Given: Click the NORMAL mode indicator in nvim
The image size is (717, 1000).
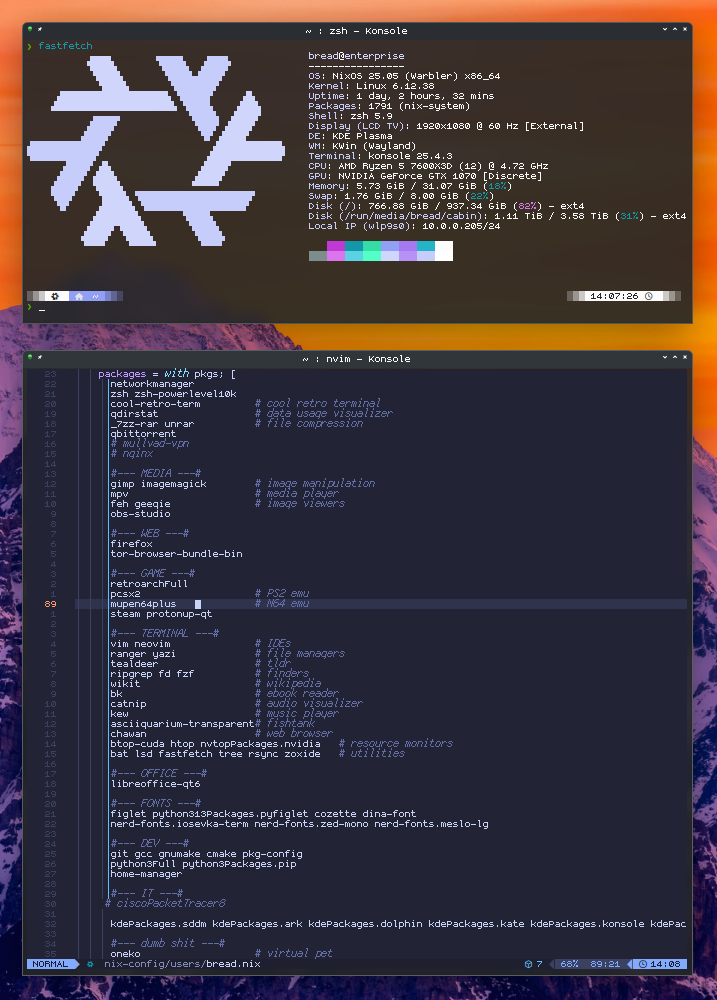Looking at the screenshot, I should [50, 964].
